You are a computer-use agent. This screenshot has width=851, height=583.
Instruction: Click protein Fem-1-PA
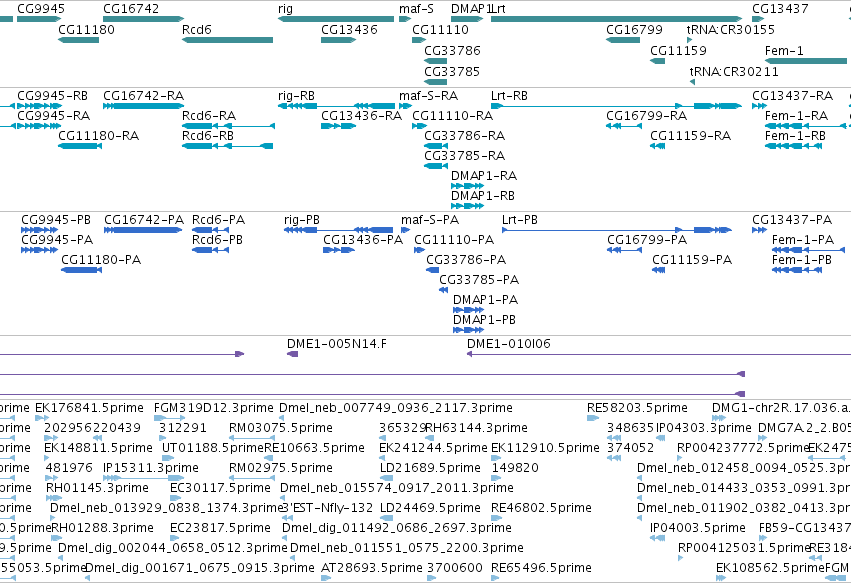pyautogui.click(x=803, y=240)
